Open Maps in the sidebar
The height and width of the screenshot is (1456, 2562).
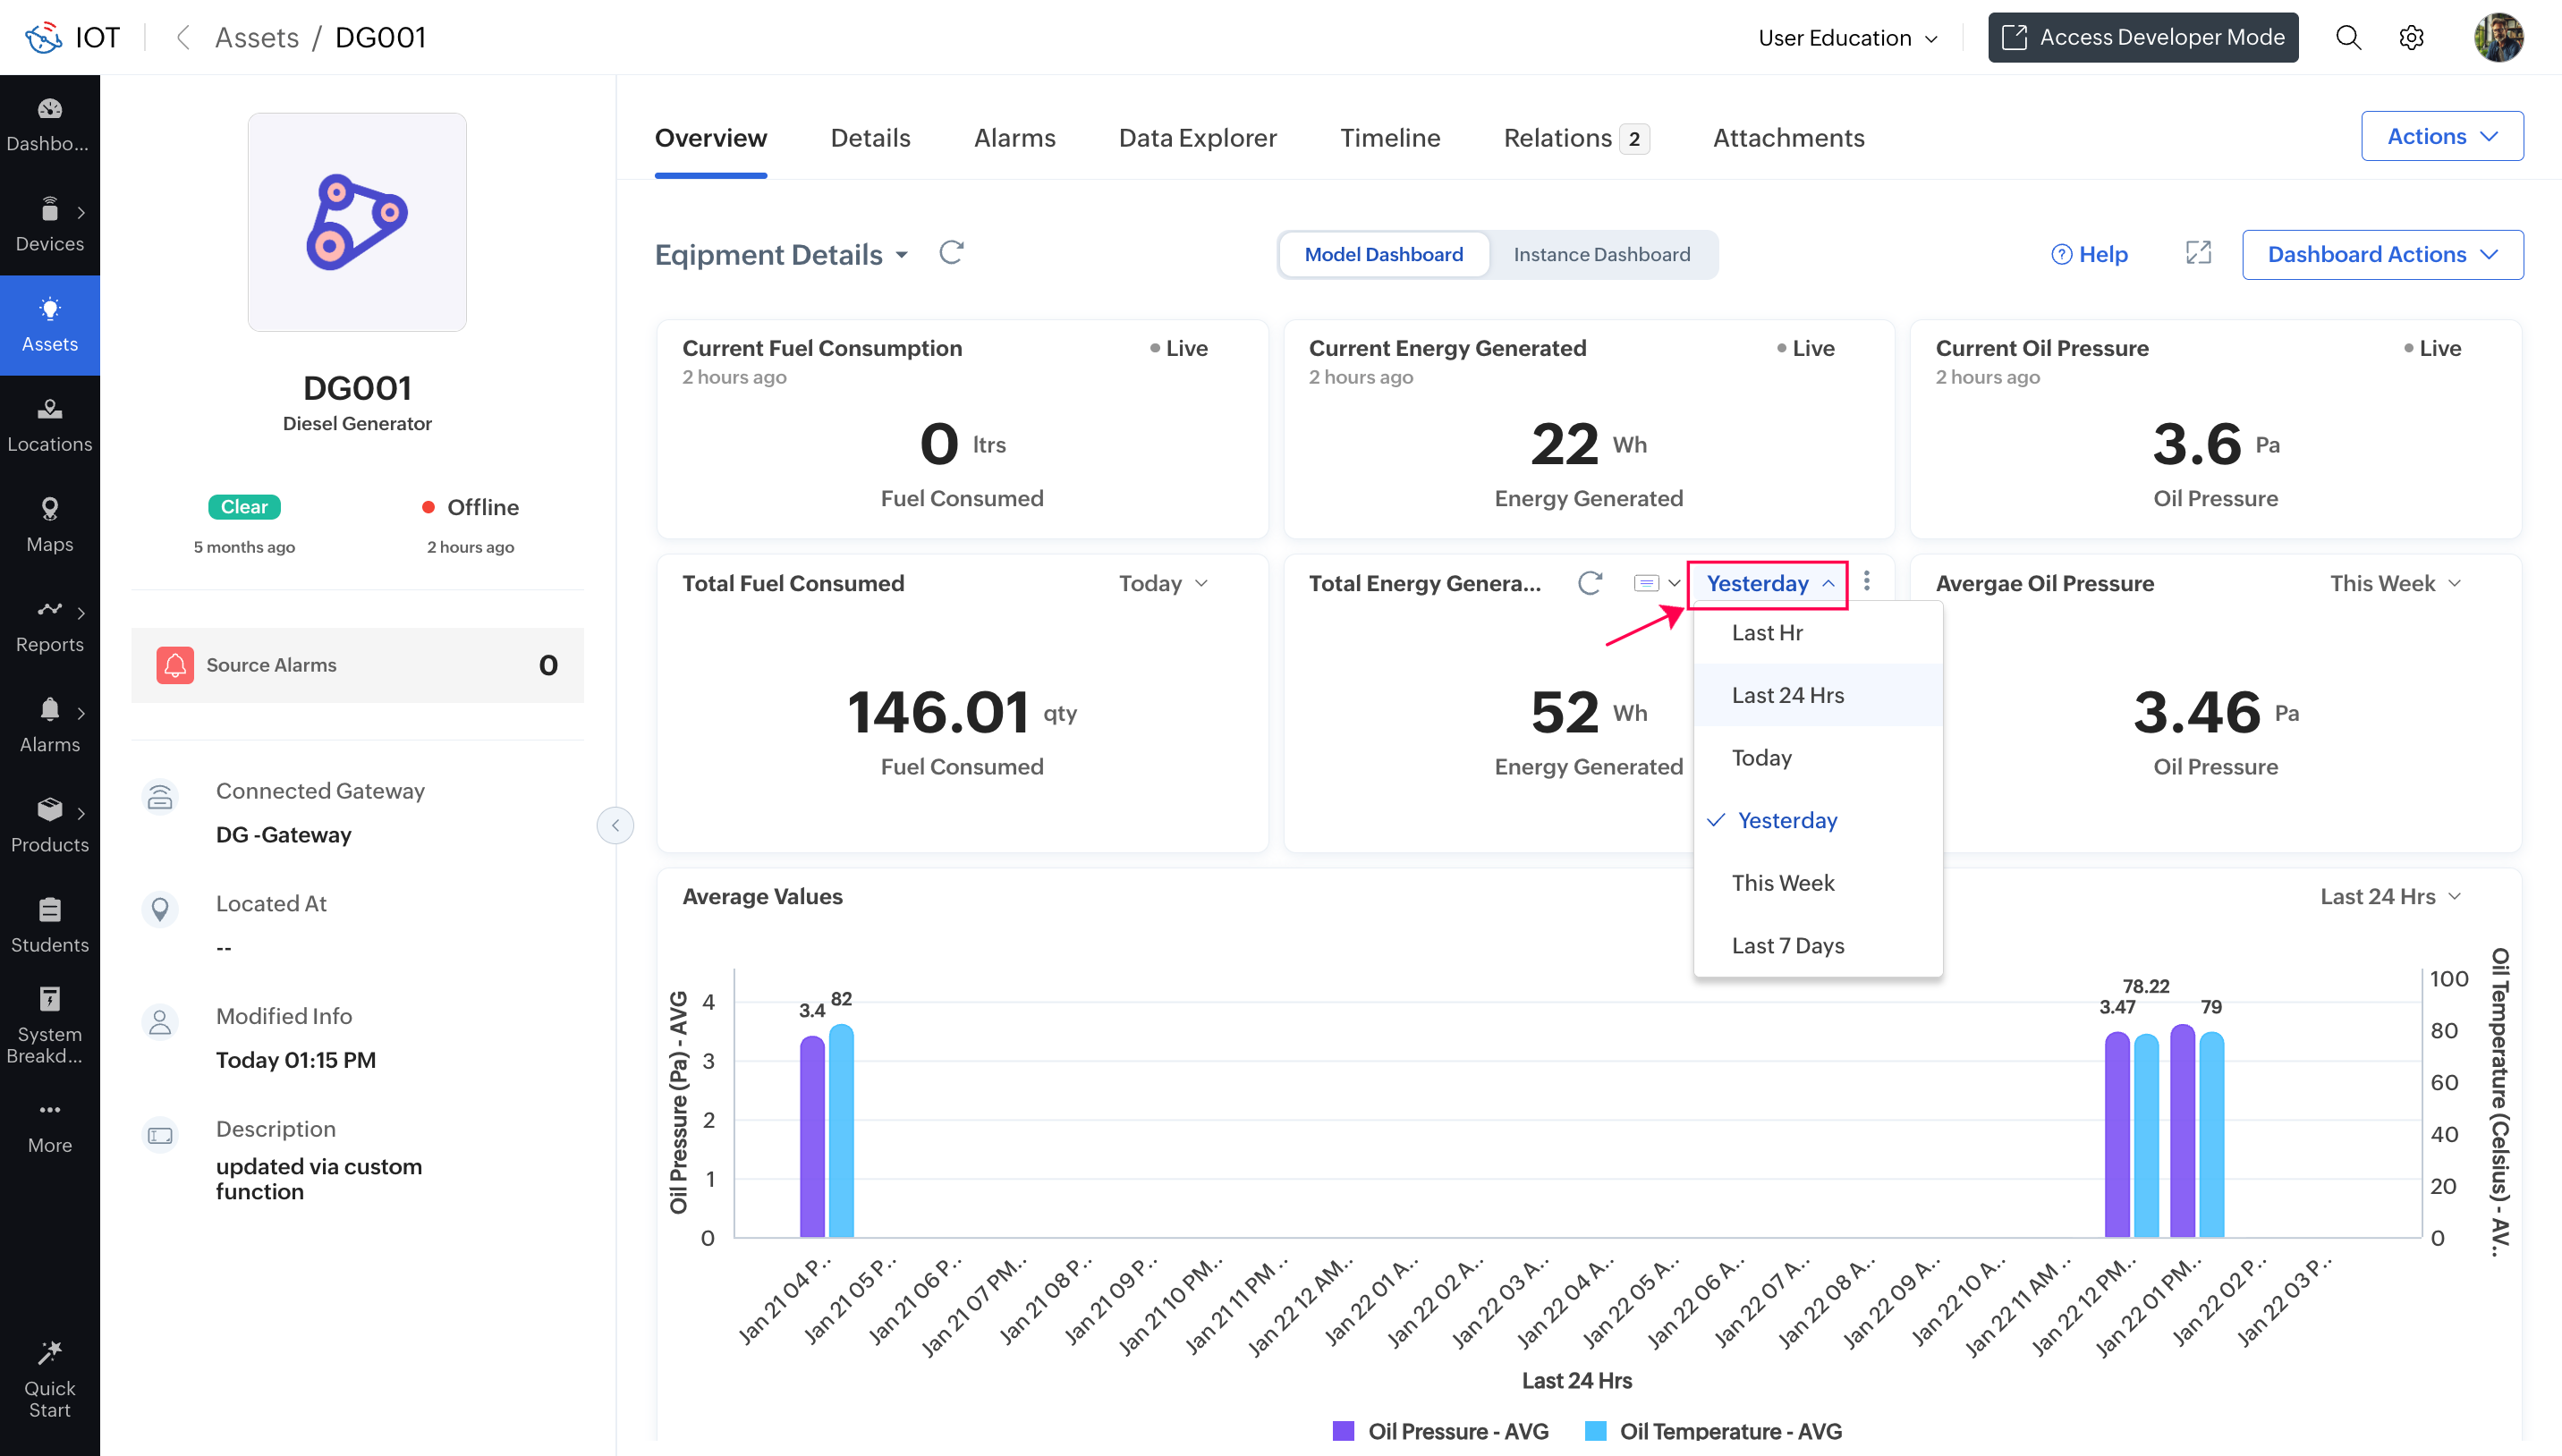coord(49,524)
